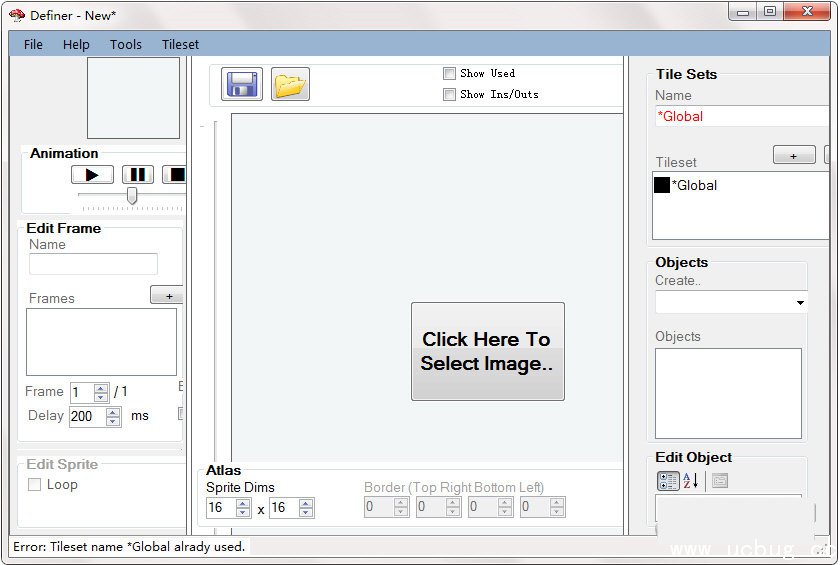
Task: Enable the Loop checkbox
Action: [35, 485]
